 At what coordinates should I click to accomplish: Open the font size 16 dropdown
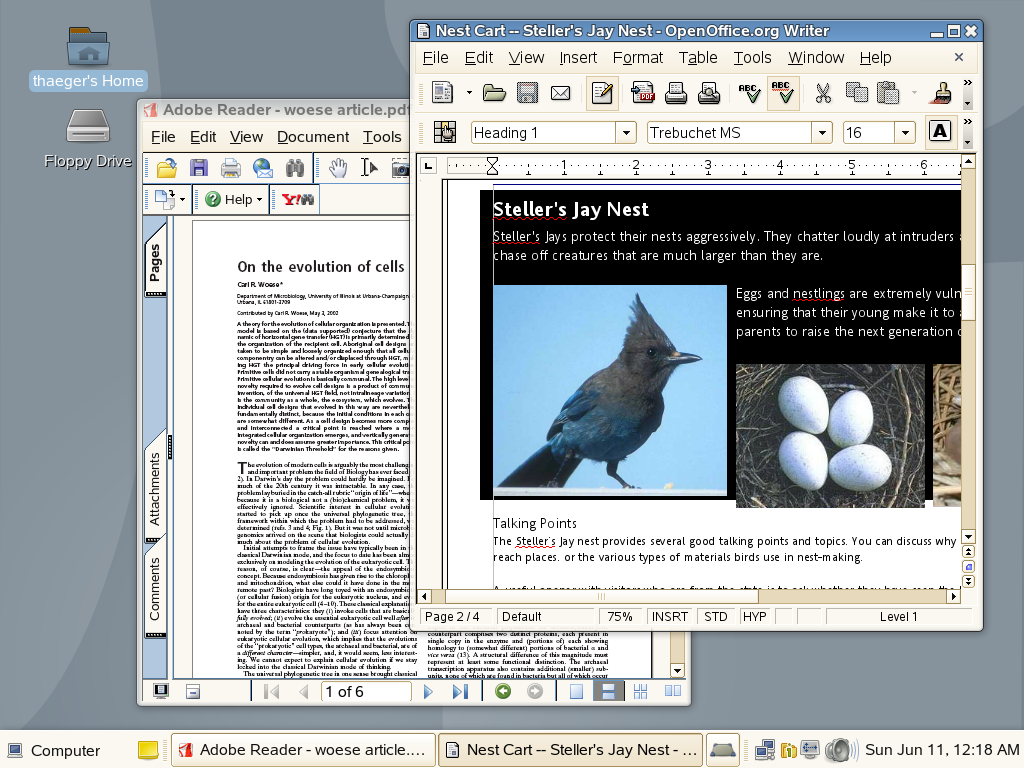[x=905, y=133]
